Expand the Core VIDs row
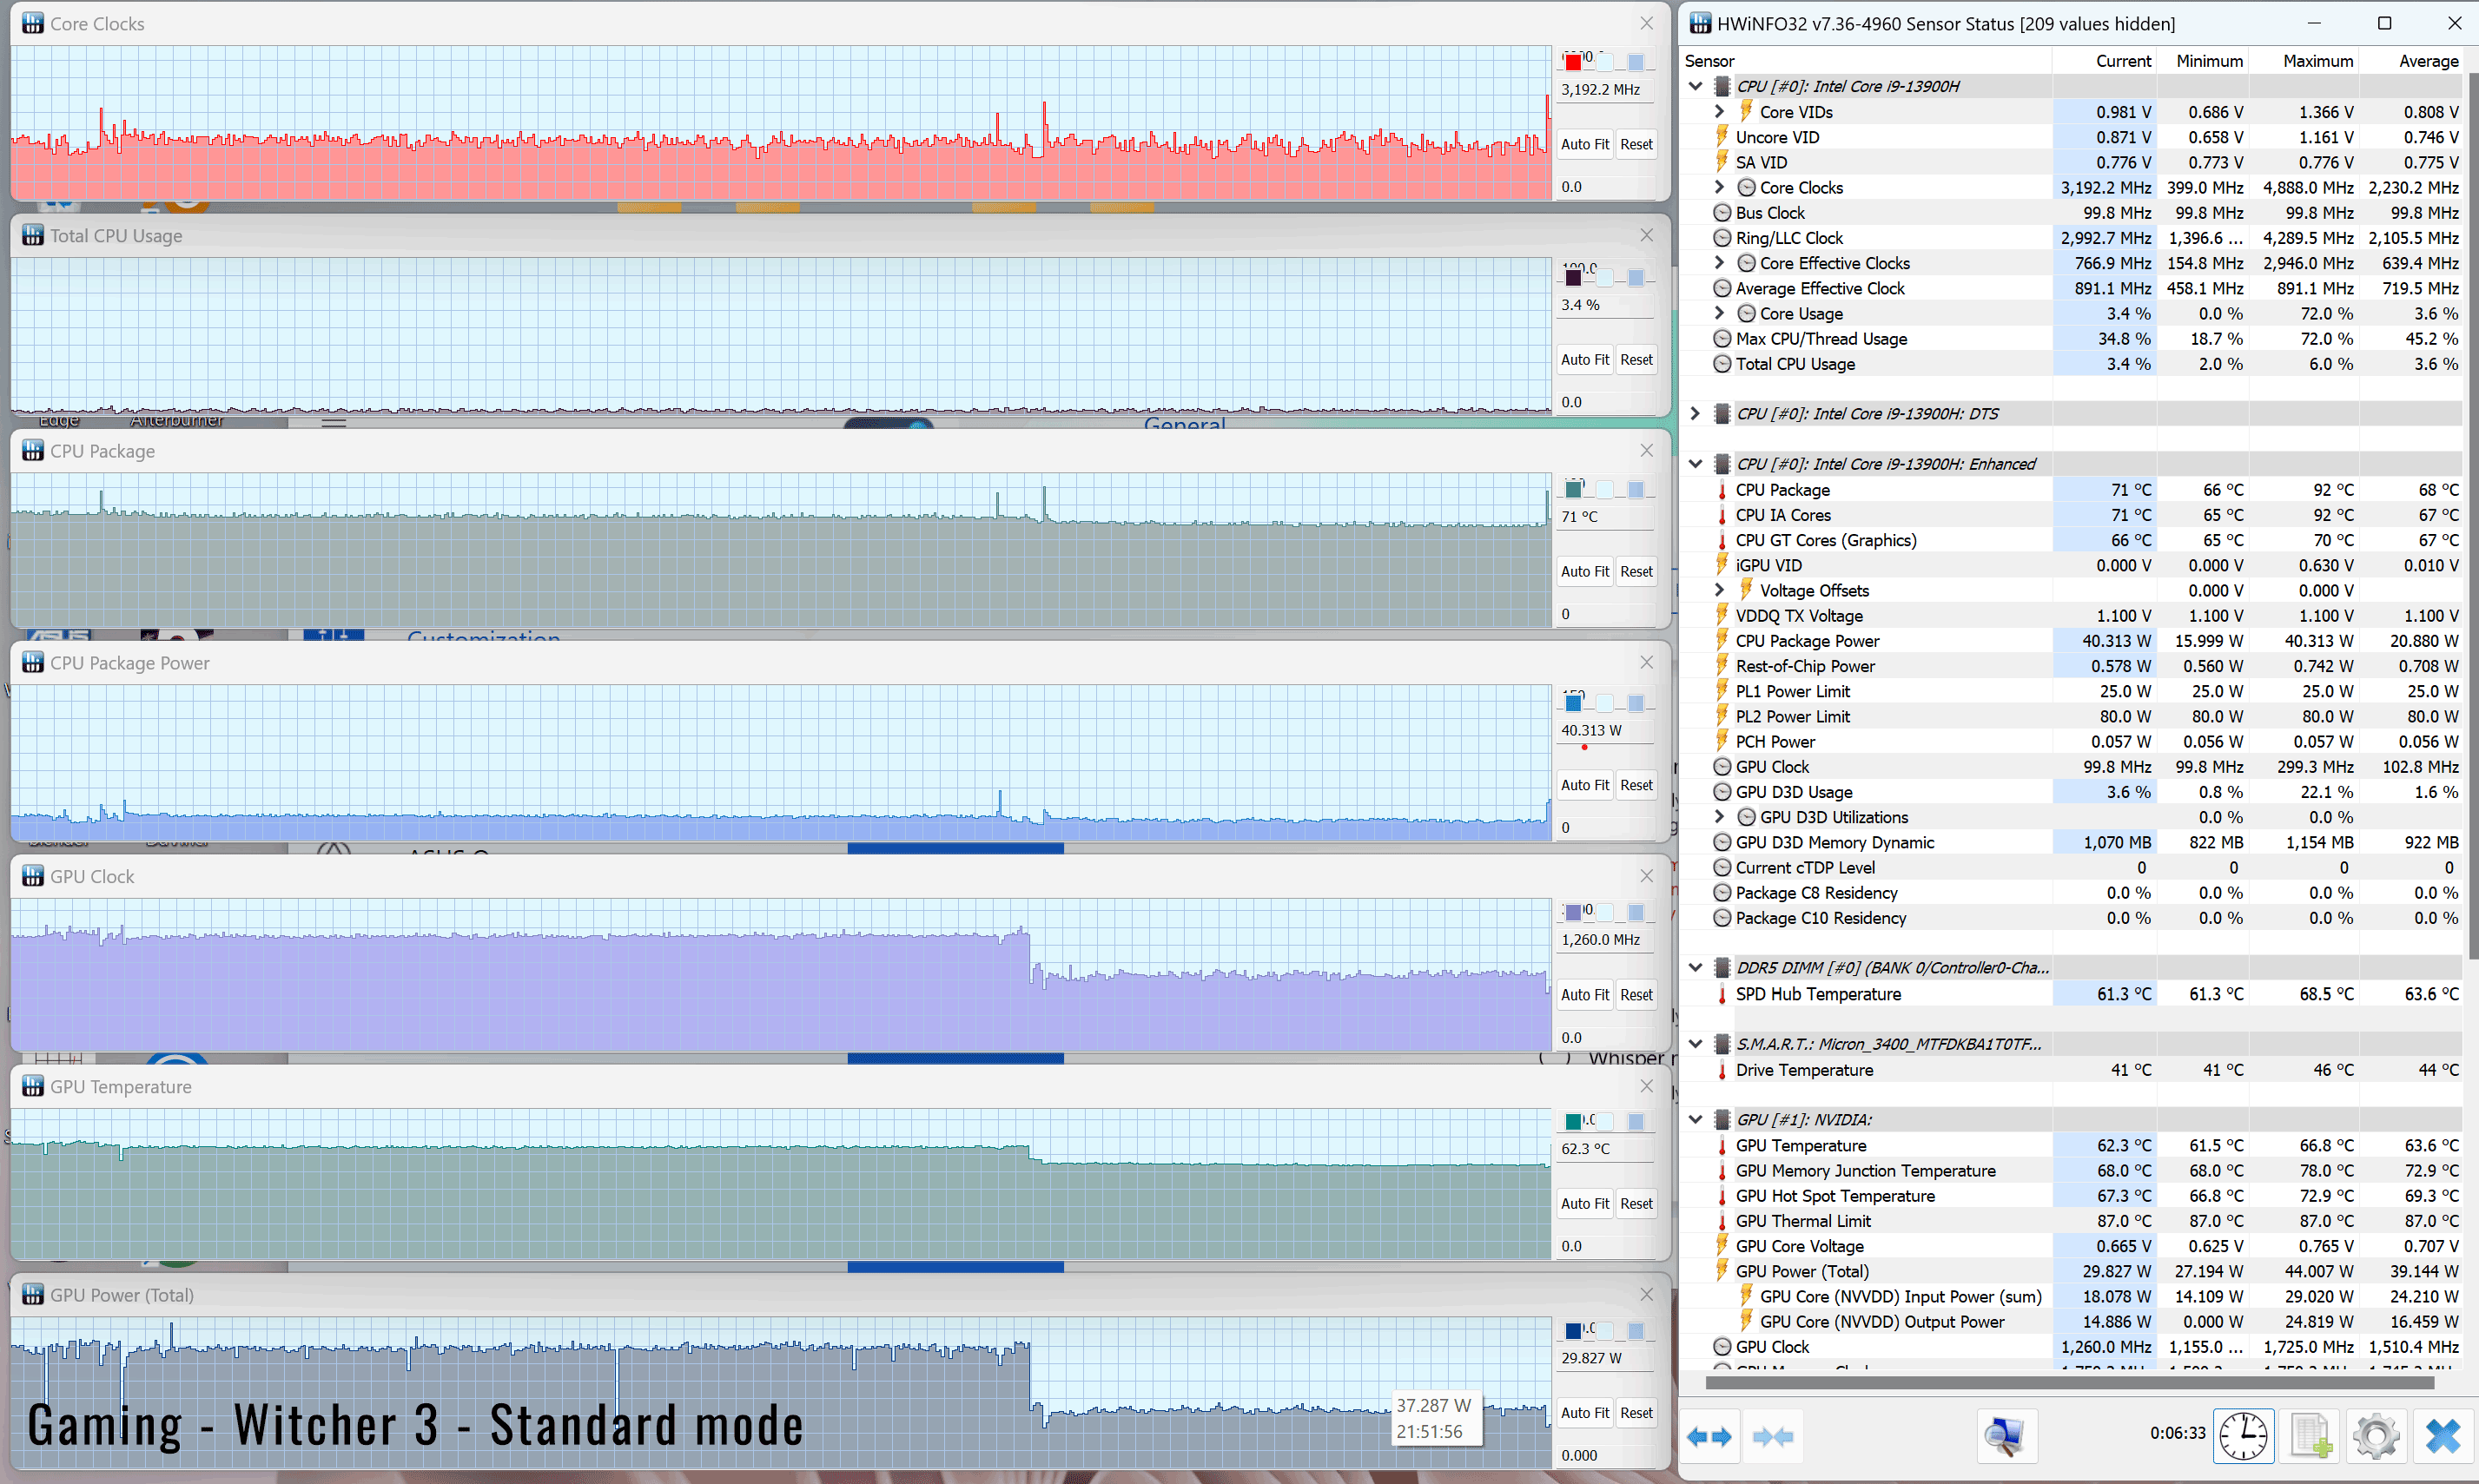Image resolution: width=2479 pixels, height=1484 pixels. pyautogui.click(x=1719, y=111)
